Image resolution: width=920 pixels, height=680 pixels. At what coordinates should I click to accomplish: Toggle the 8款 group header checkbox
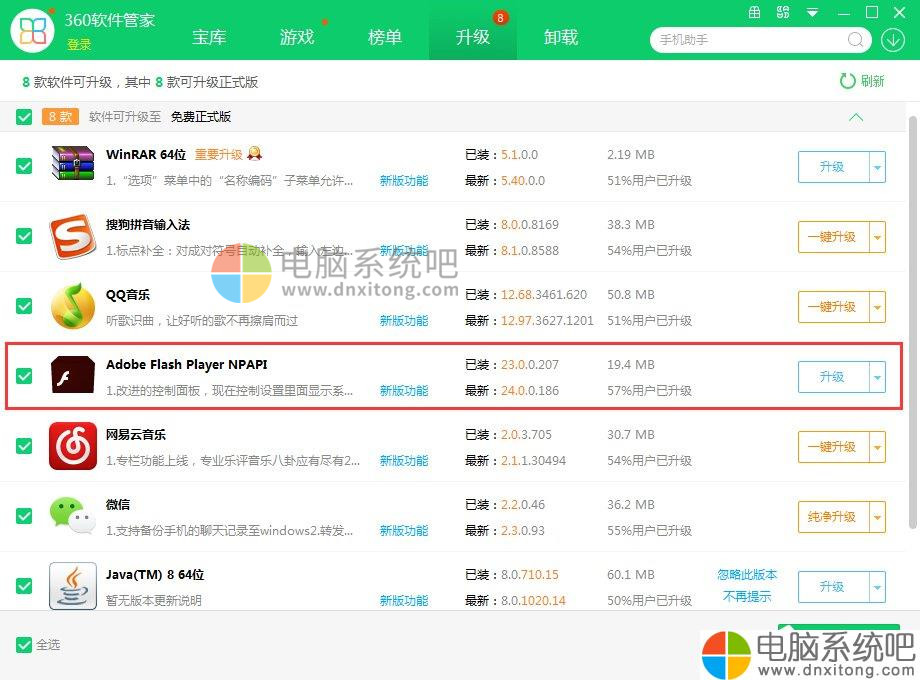[24, 117]
